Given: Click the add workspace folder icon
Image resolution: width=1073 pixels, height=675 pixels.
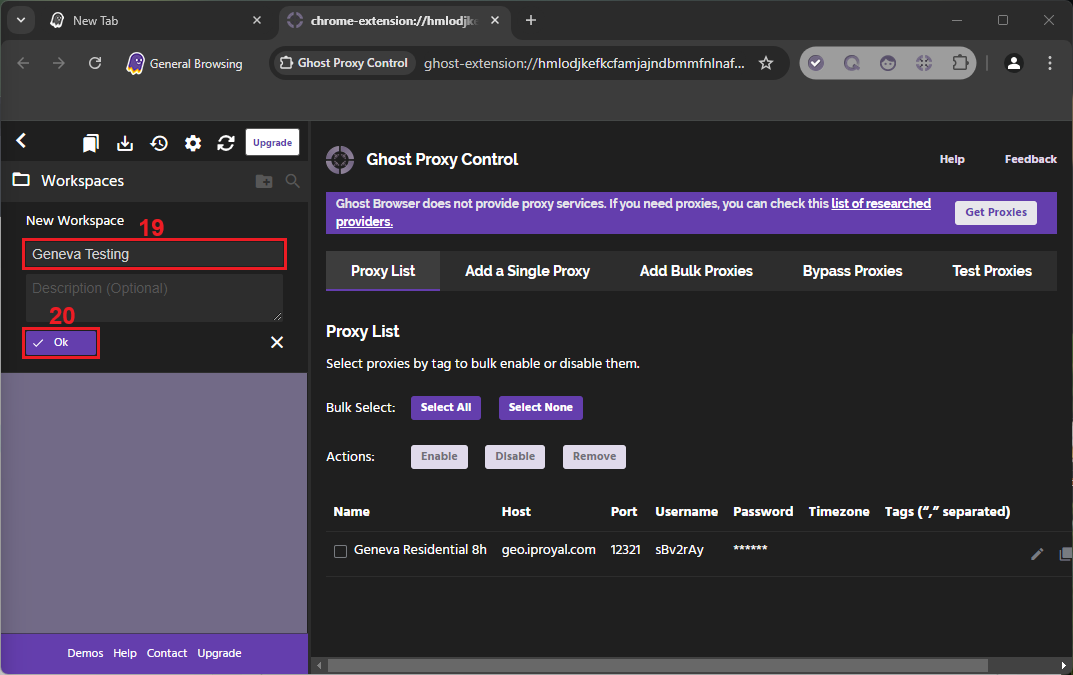Looking at the screenshot, I should [264, 181].
